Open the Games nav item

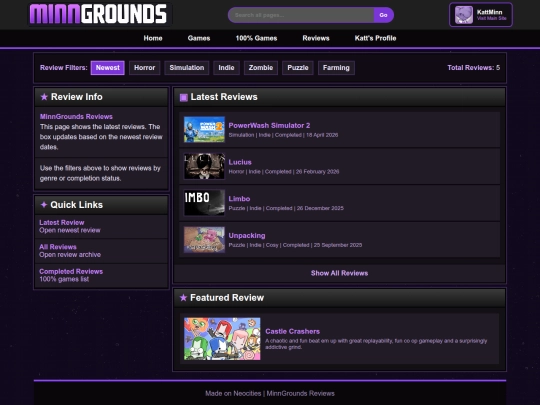199,38
